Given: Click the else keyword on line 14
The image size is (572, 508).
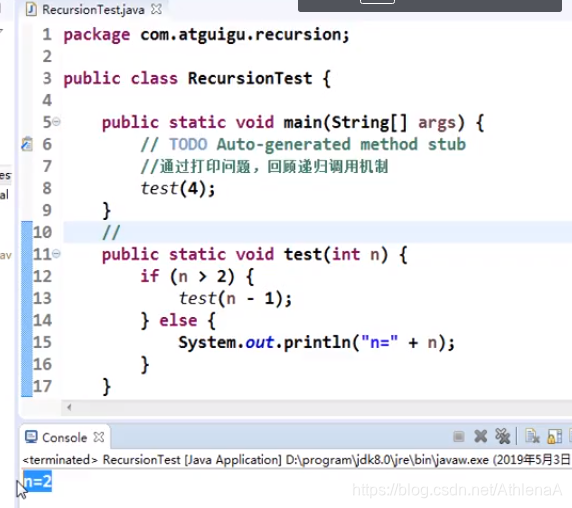Looking at the screenshot, I should pos(178,320).
